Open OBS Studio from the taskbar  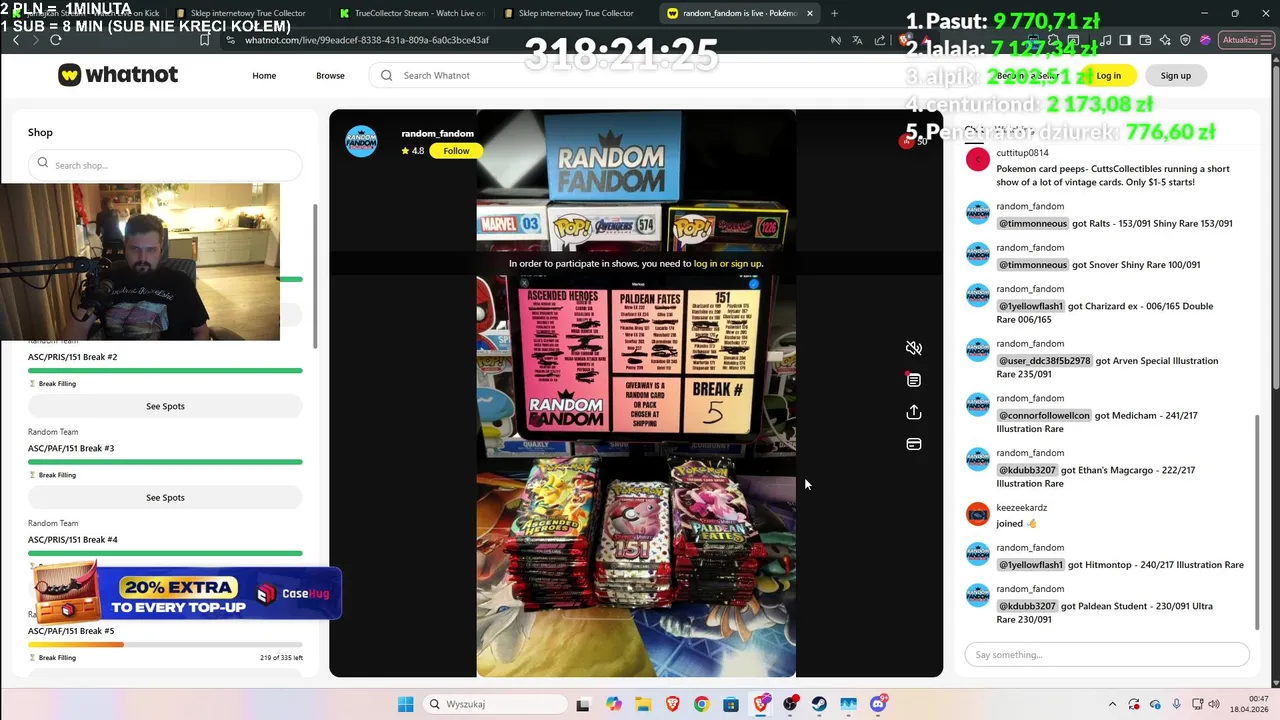[x=790, y=704]
